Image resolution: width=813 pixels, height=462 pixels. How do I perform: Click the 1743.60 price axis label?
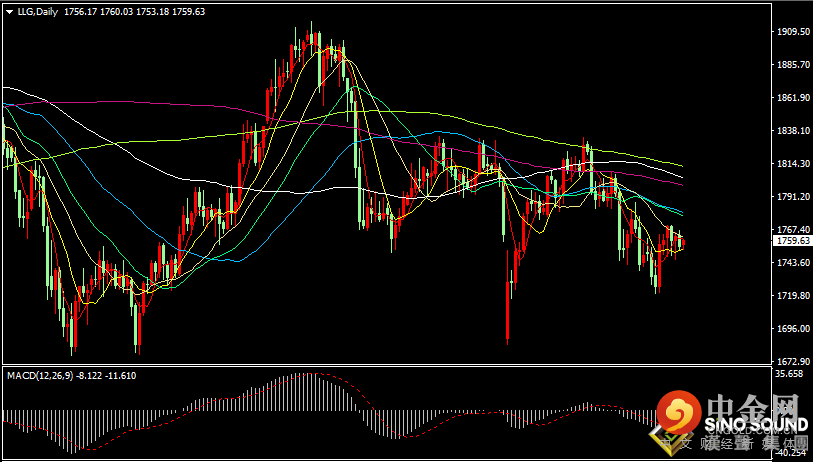tap(794, 262)
